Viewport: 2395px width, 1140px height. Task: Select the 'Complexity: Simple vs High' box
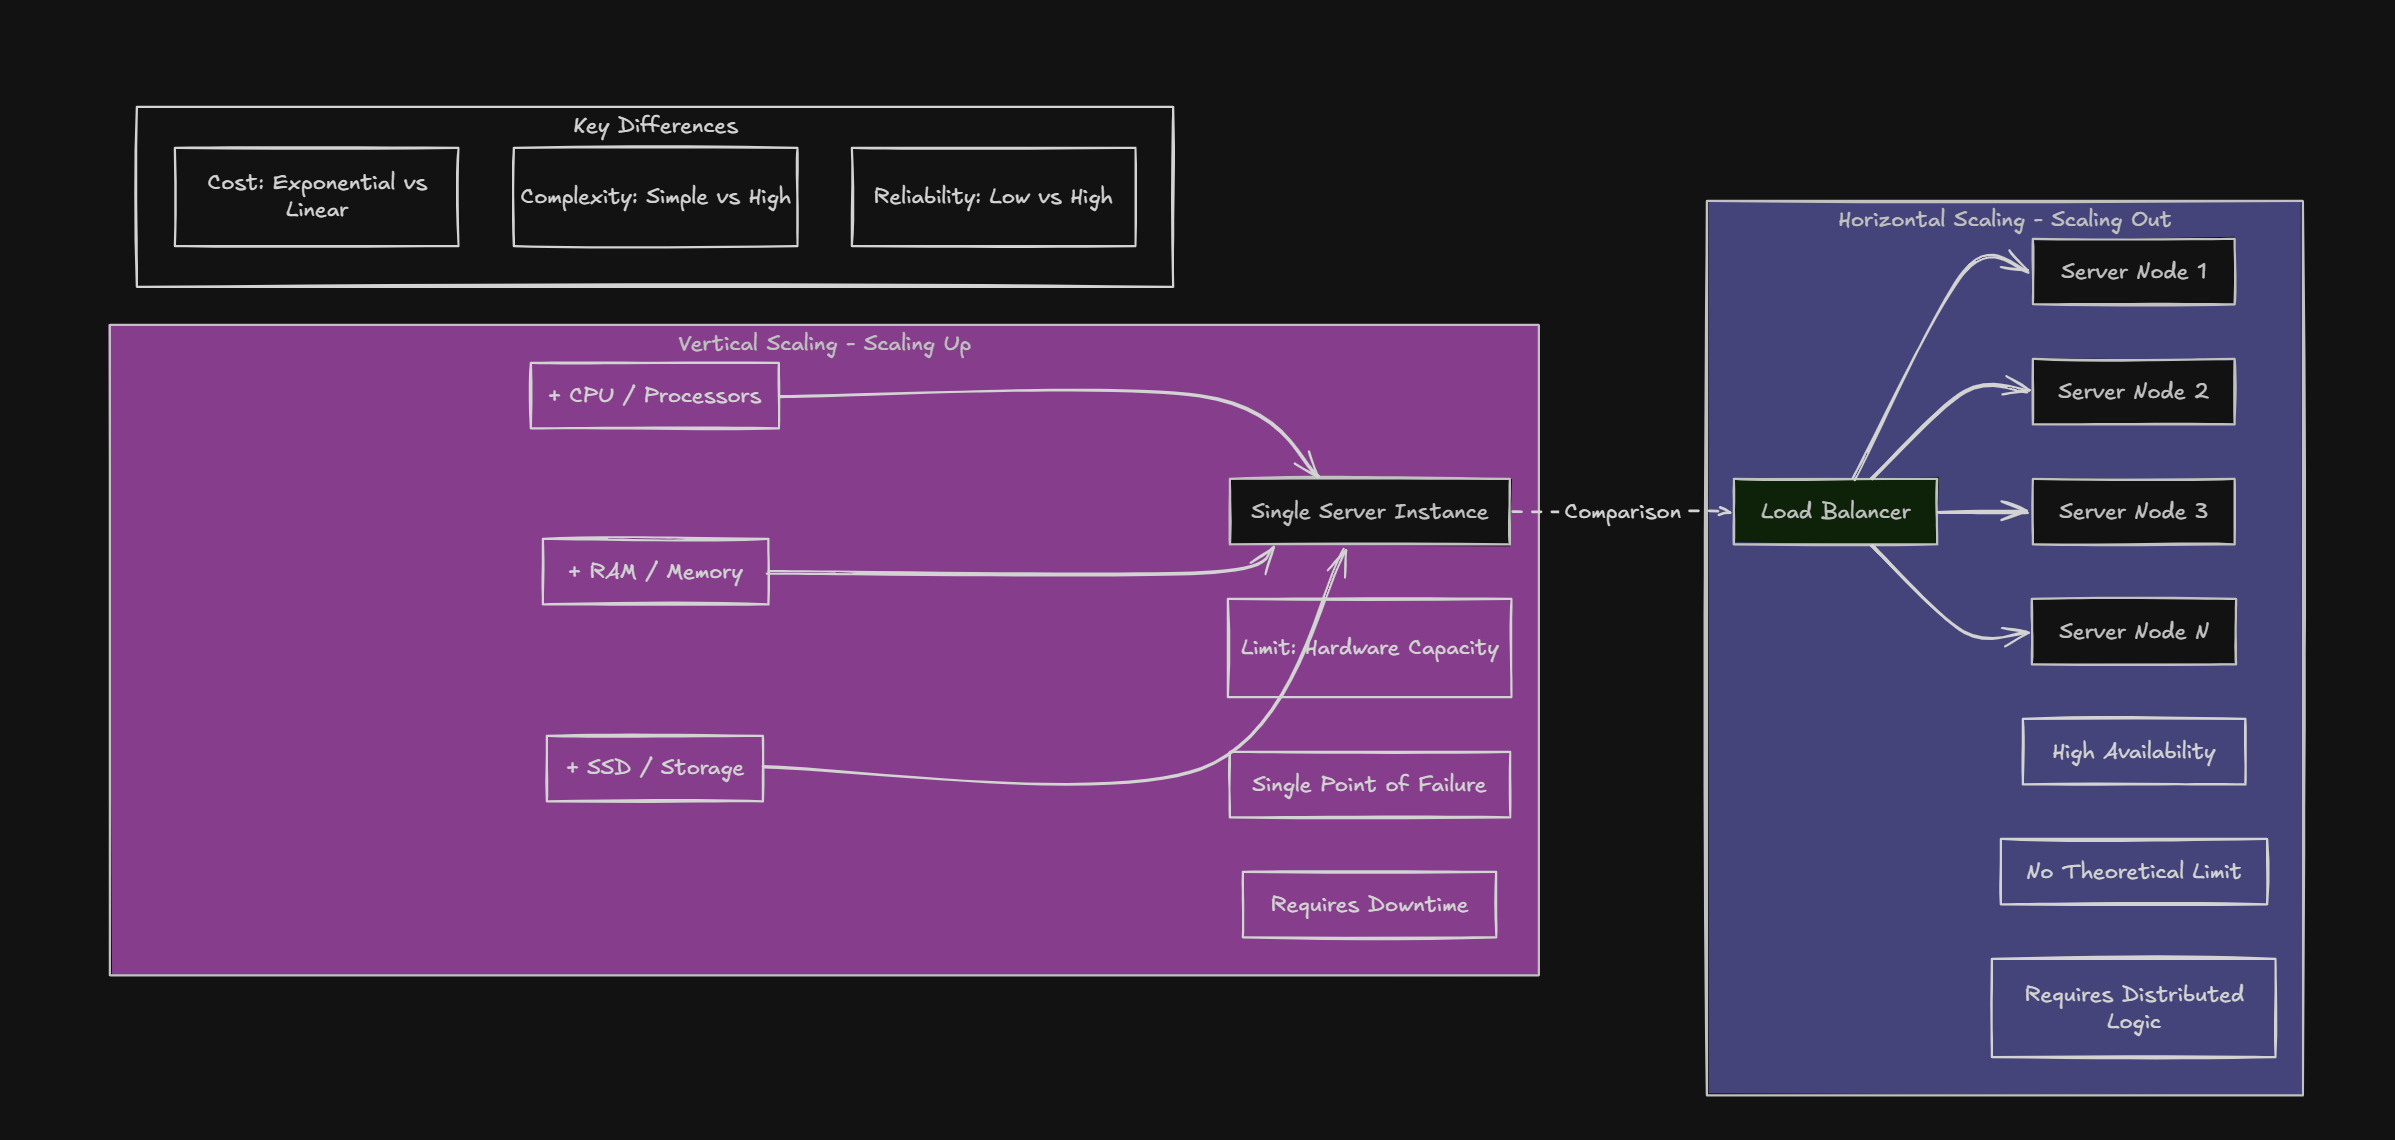pos(655,197)
